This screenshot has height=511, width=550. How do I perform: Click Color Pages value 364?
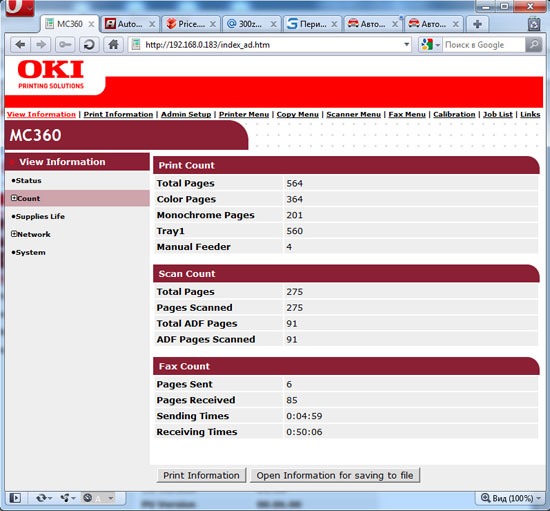click(x=294, y=199)
